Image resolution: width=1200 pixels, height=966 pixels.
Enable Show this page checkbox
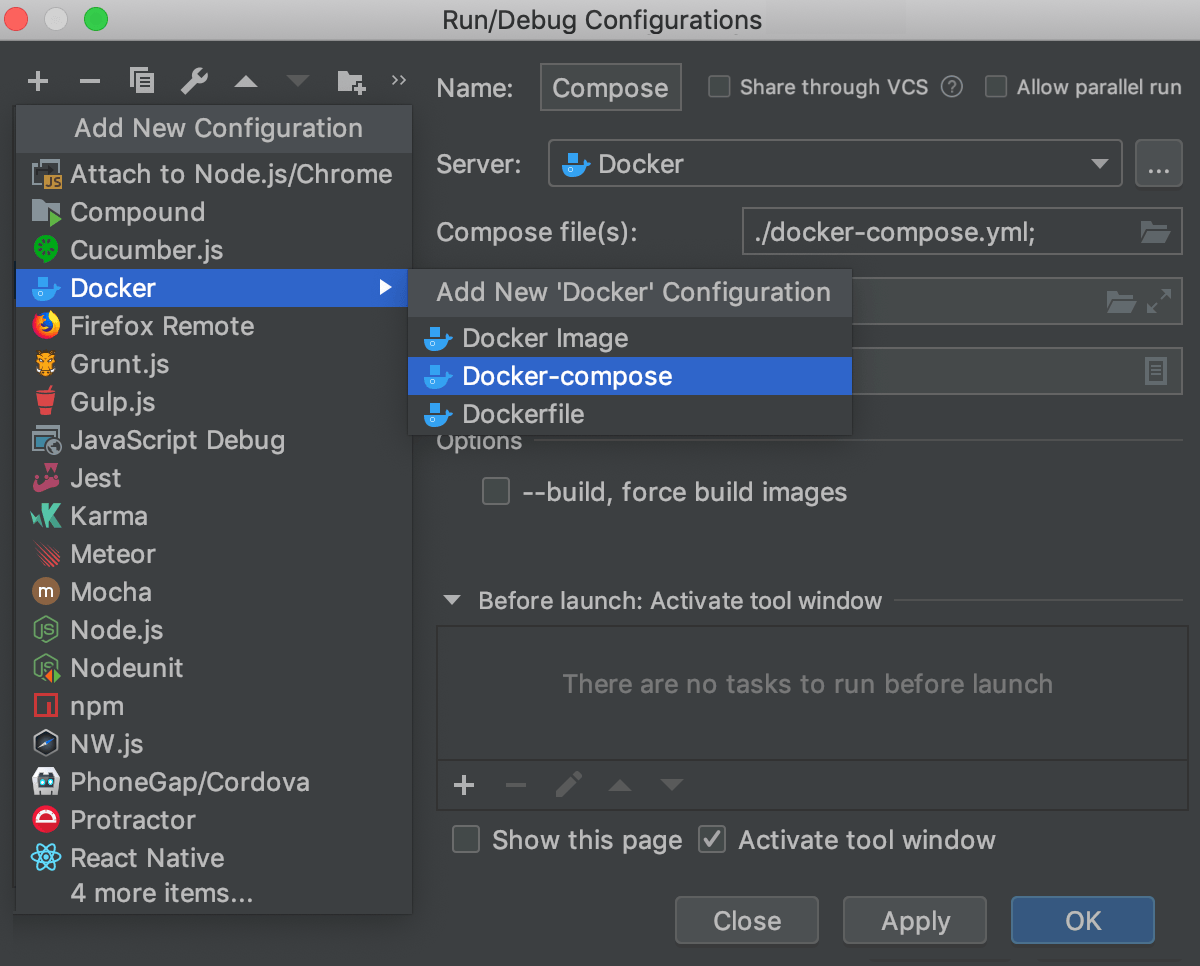pos(466,840)
